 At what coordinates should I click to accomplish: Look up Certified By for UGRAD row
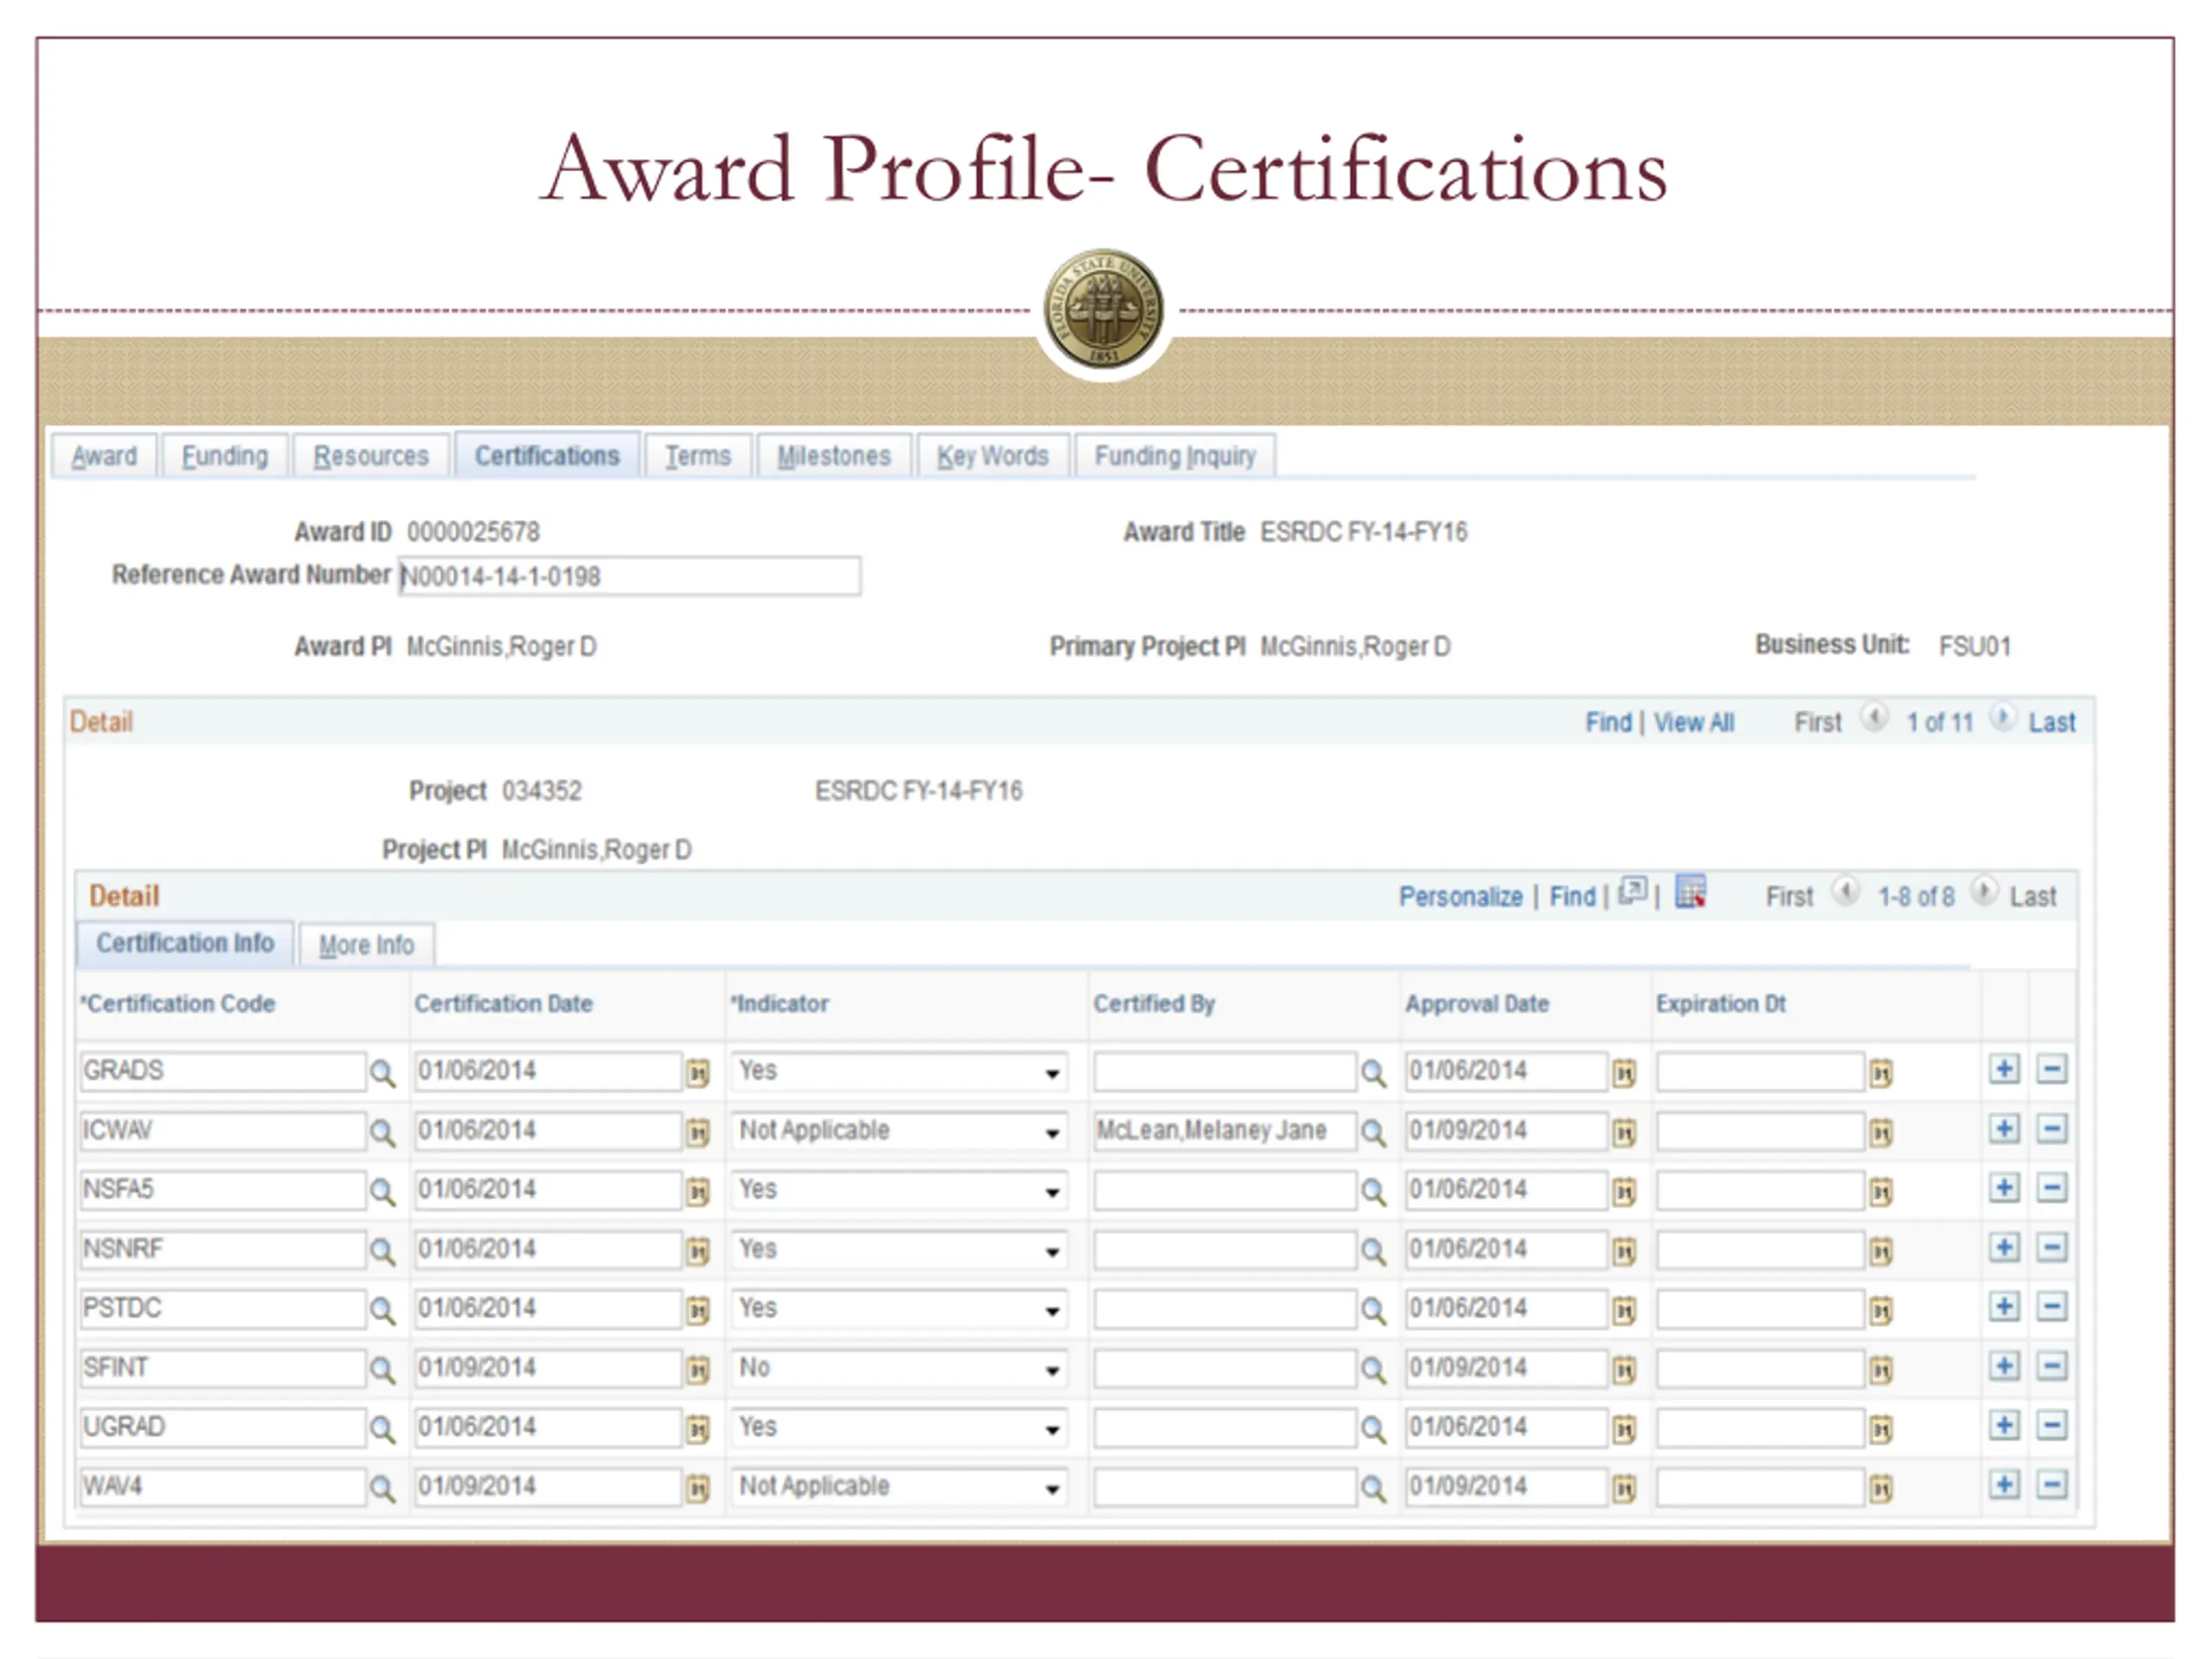coord(1373,1429)
